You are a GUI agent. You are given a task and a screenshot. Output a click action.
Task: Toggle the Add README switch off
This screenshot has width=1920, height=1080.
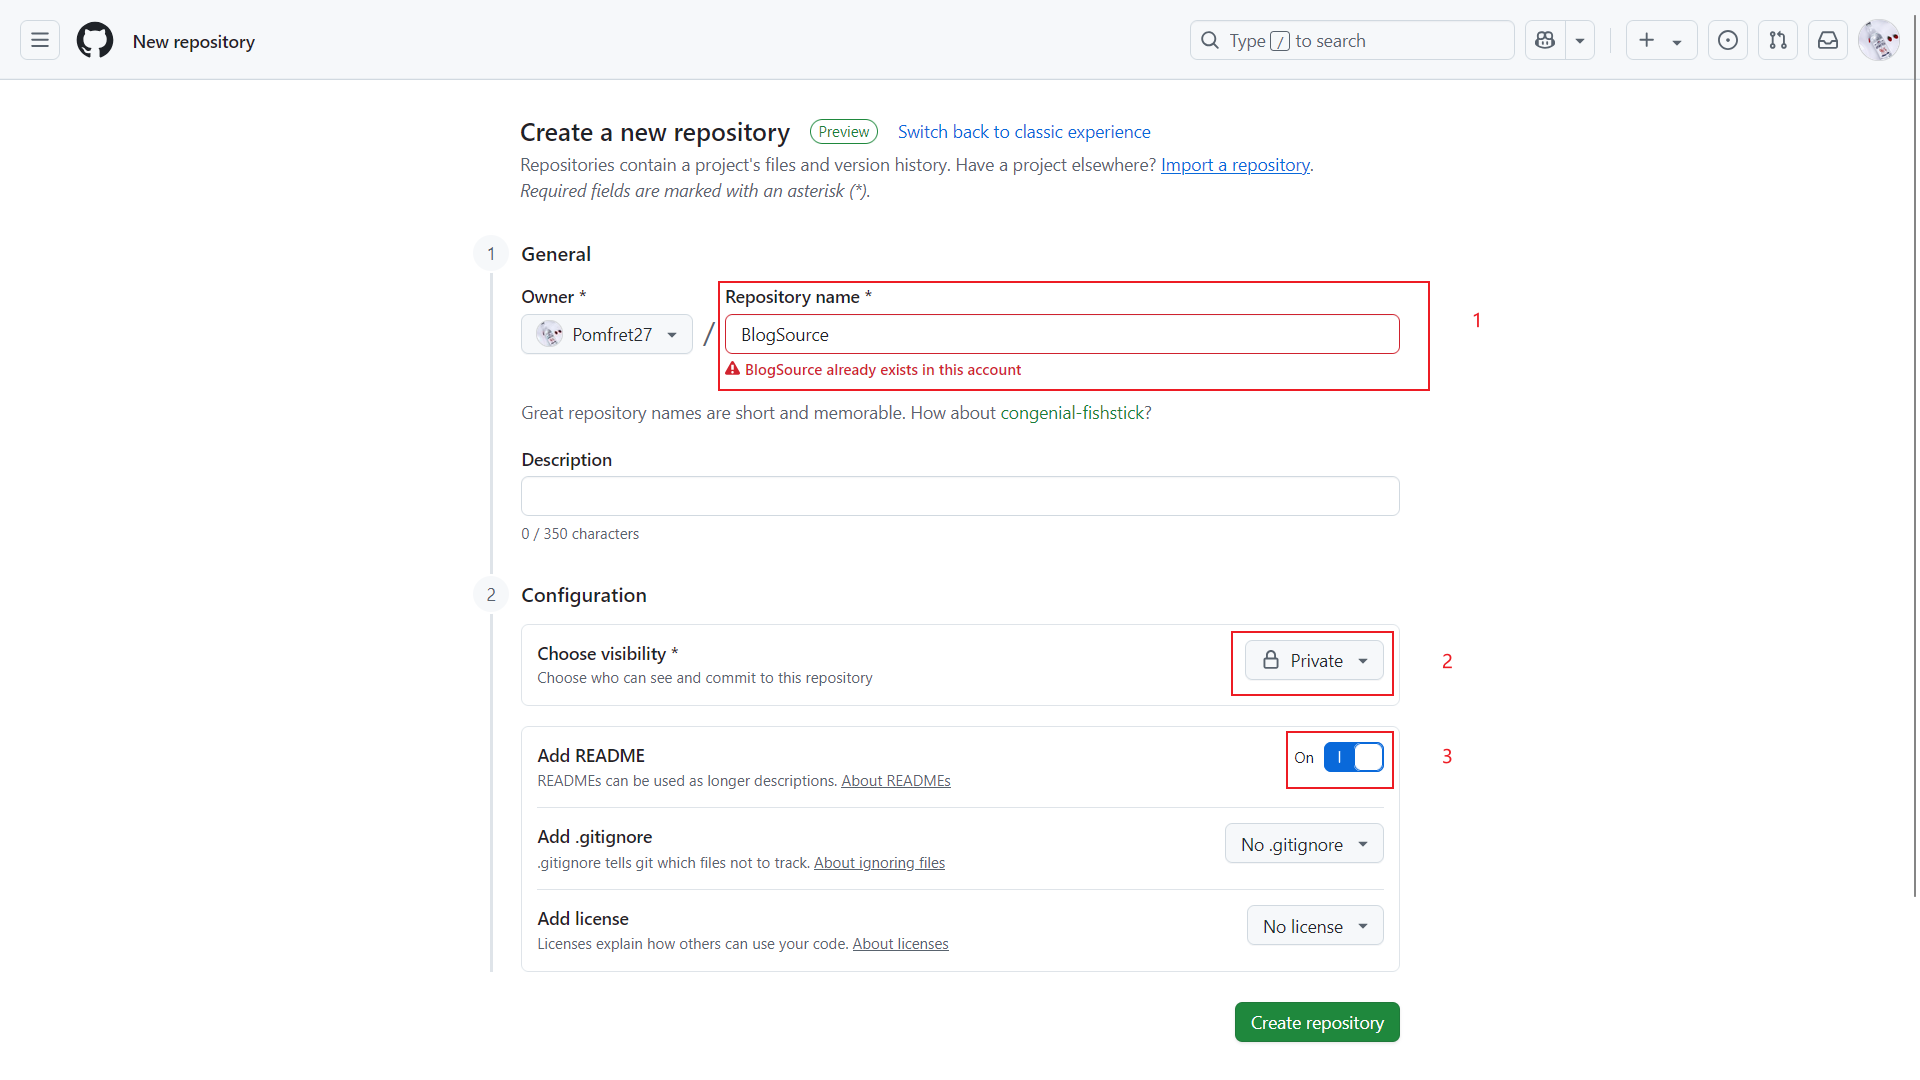point(1353,757)
